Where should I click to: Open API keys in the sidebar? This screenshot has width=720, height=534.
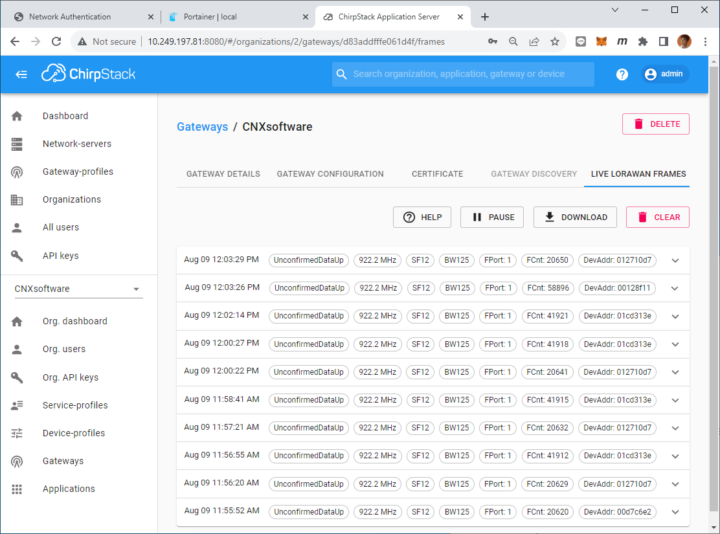point(60,255)
